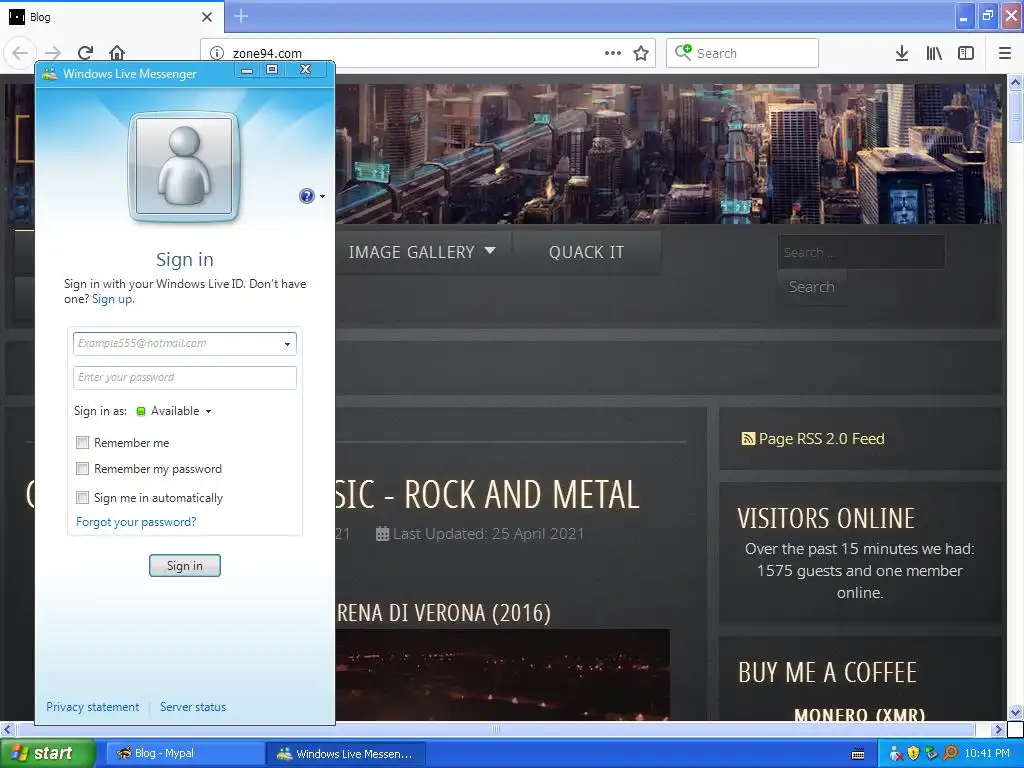This screenshot has width=1024, height=768.
Task: Click the taskbar clock 10:41 PM
Action: (x=987, y=754)
